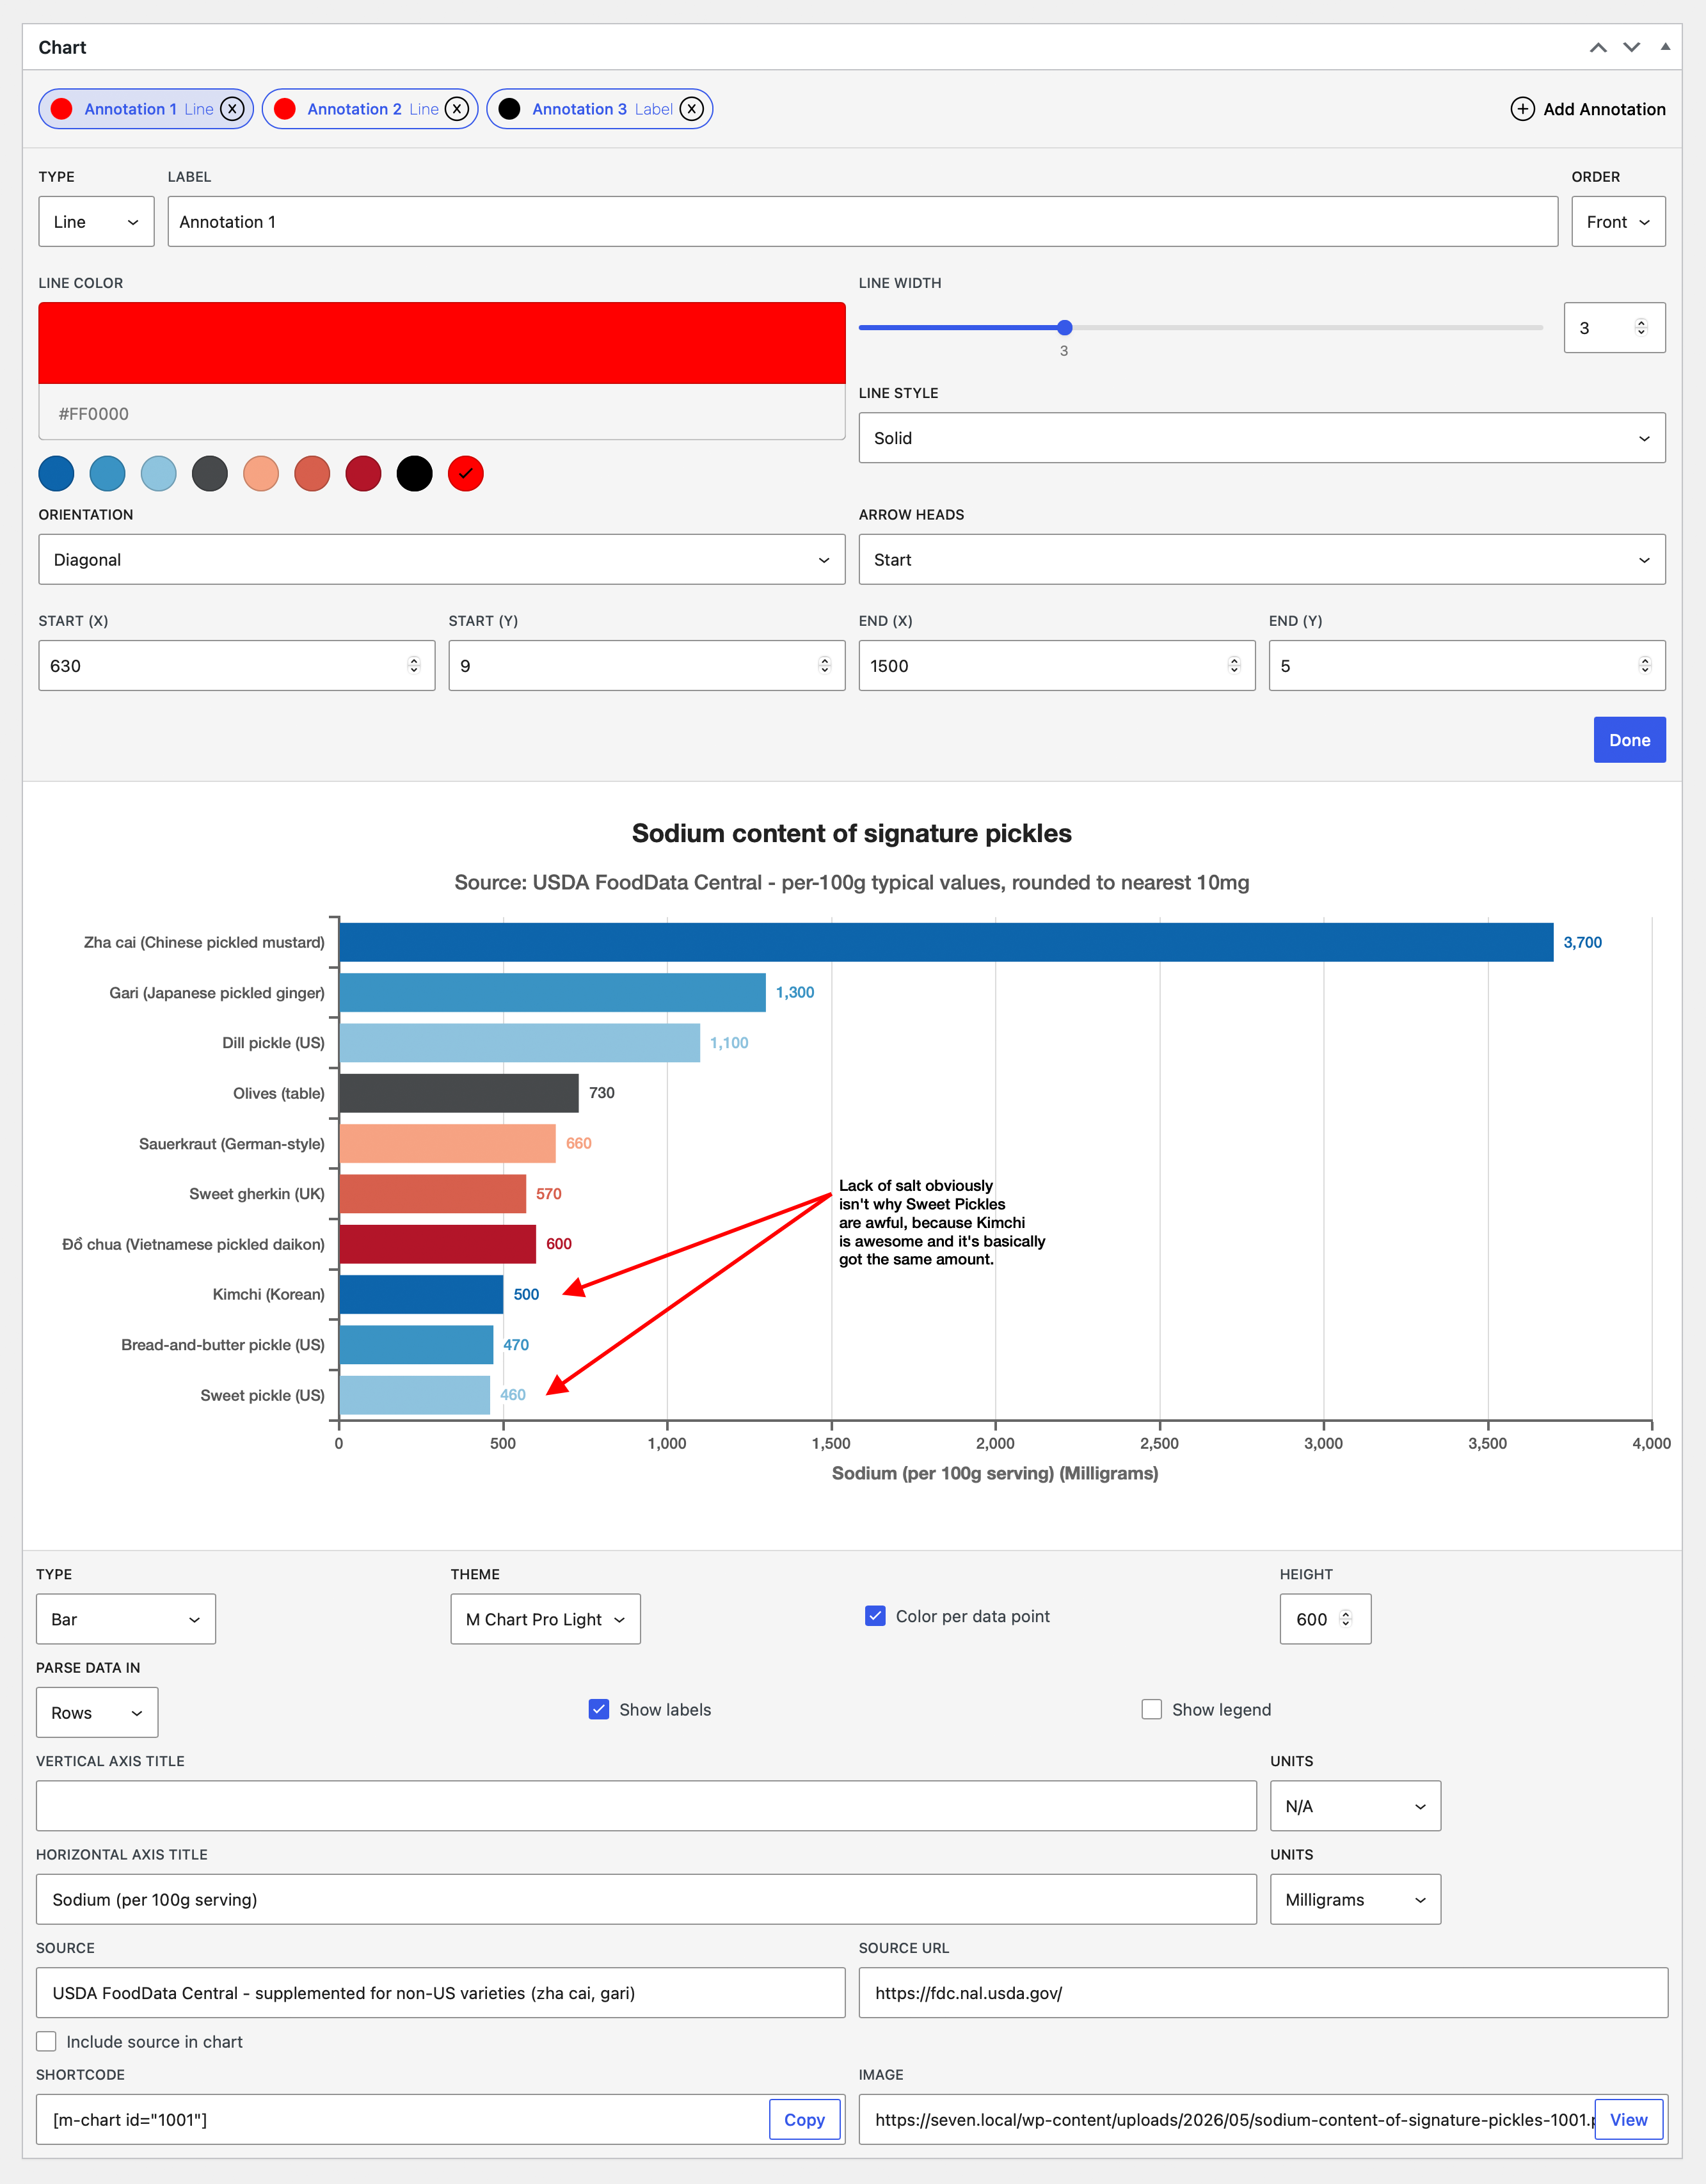Image resolution: width=1706 pixels, height=2184 pixels.
Task: Click the plus icon beside Add Annotation
Action: pos(1522,109)
